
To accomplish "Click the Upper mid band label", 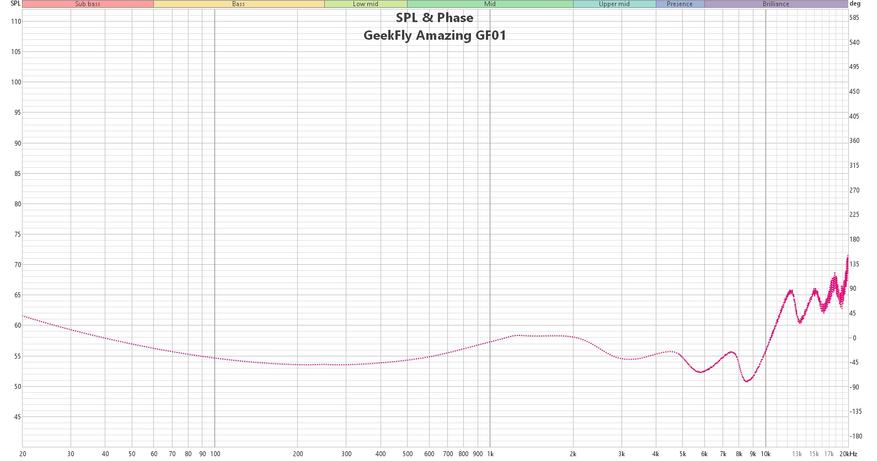I will tap(614, 4).
